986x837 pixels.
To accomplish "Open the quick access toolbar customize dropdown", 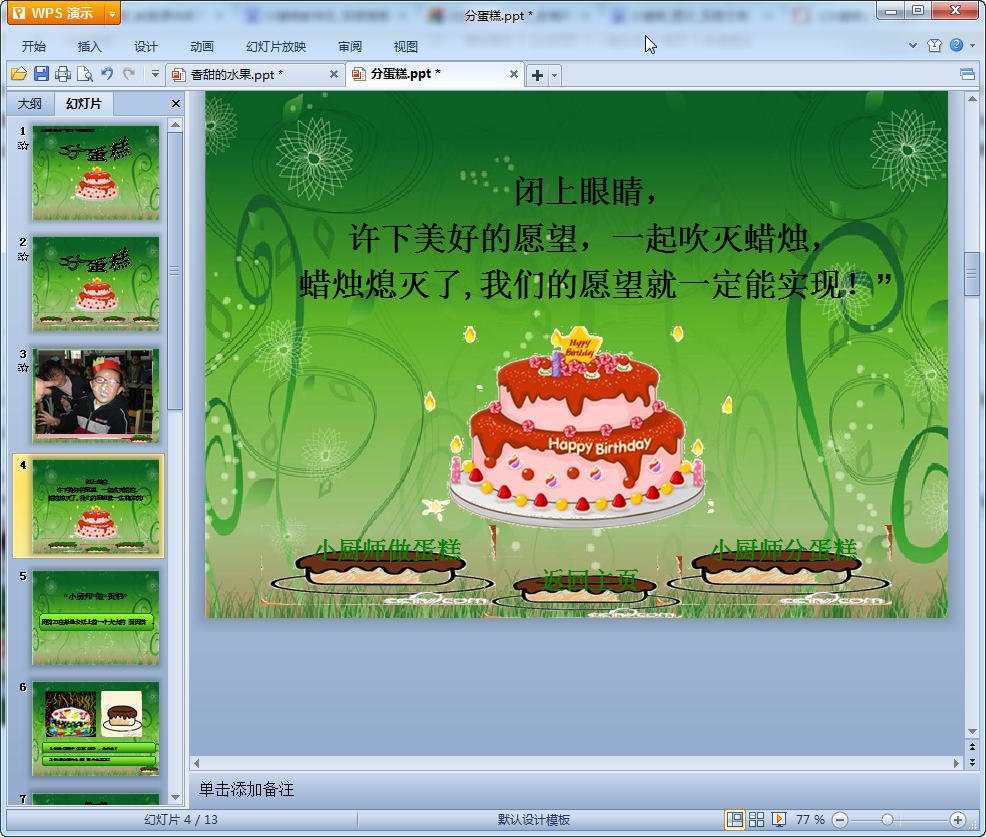I will point(155,74).
